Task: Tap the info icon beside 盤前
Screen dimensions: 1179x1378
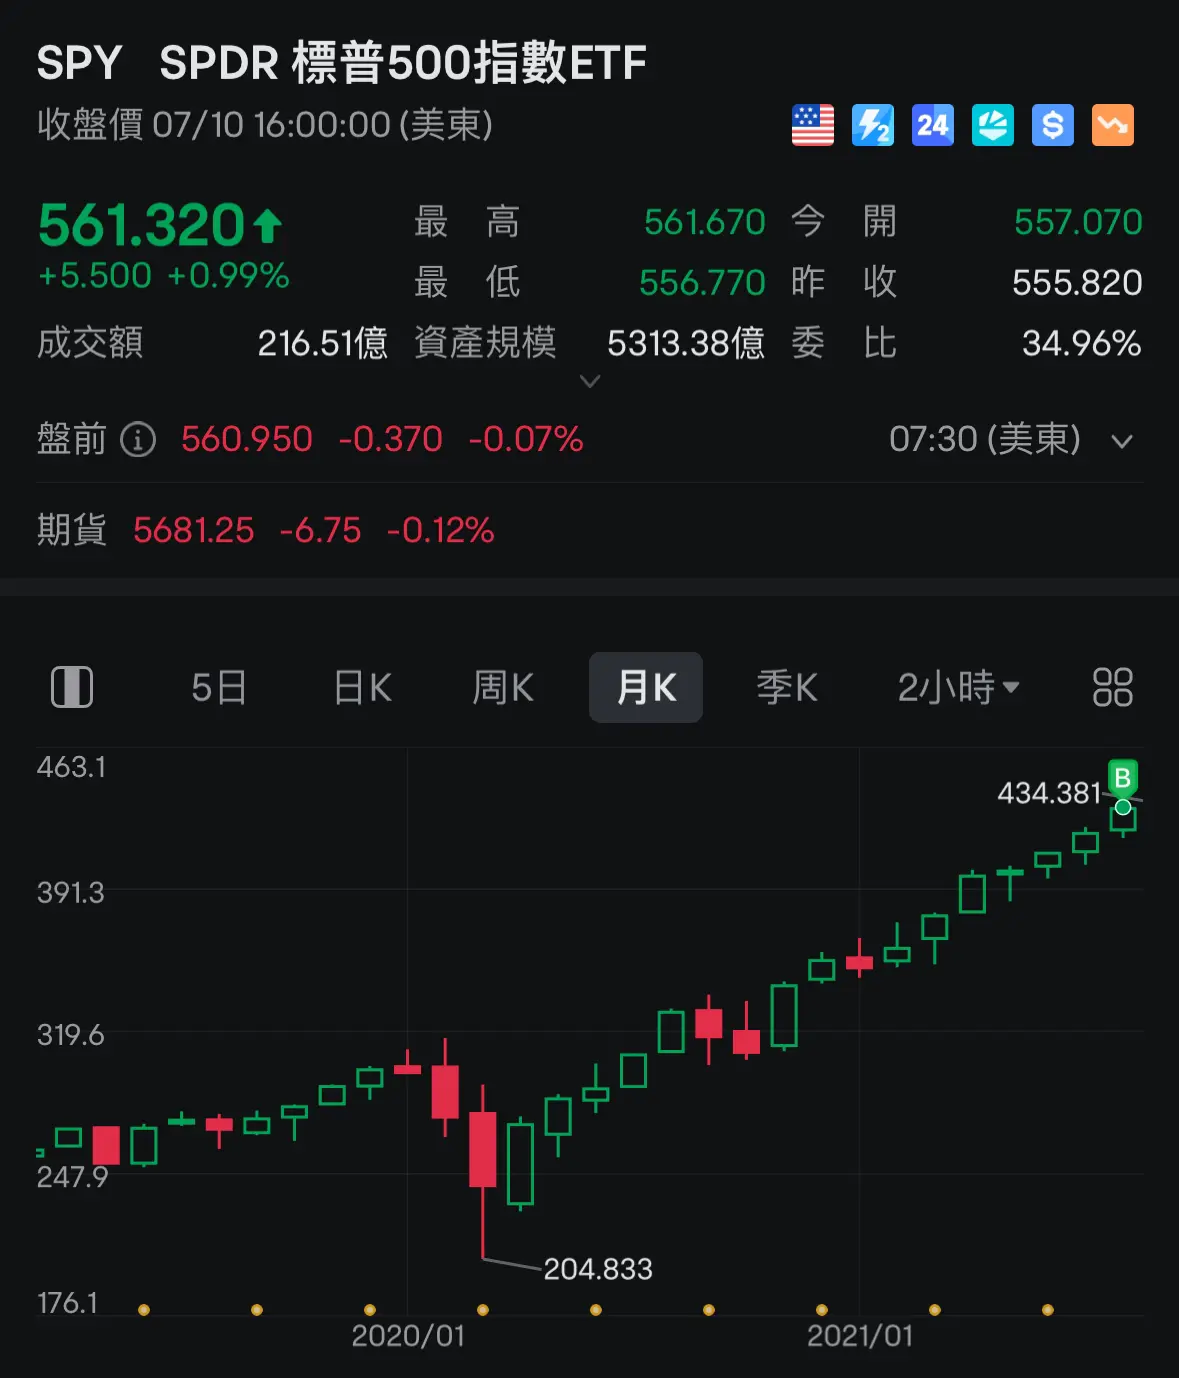Action: click(138, 439)
